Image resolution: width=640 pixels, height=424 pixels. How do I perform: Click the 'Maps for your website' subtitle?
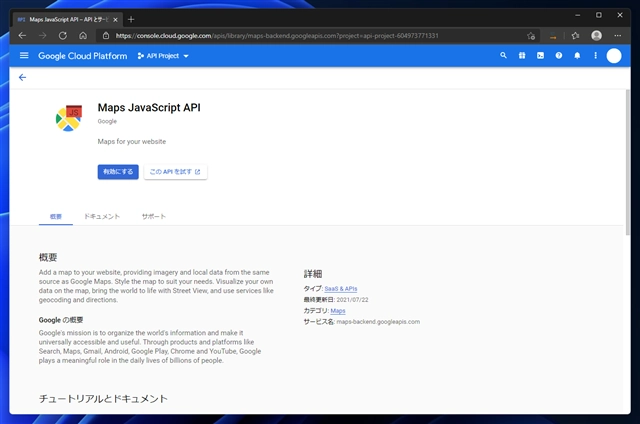point(132,142)
